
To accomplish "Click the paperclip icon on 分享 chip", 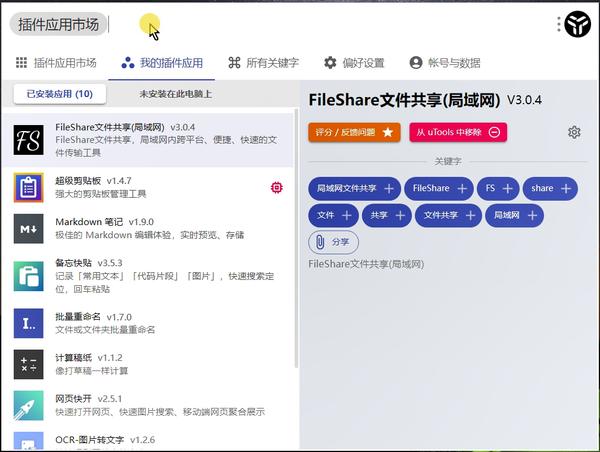I will (320, 242).
